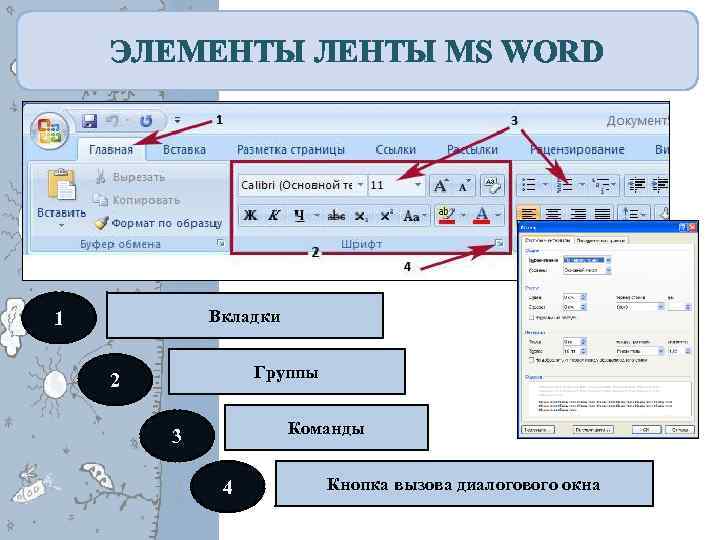Image resolution: width=720 pixels, height=540 pixels.
Task: Apply the text highlight color ab button
Action: [x=446, y=215]
